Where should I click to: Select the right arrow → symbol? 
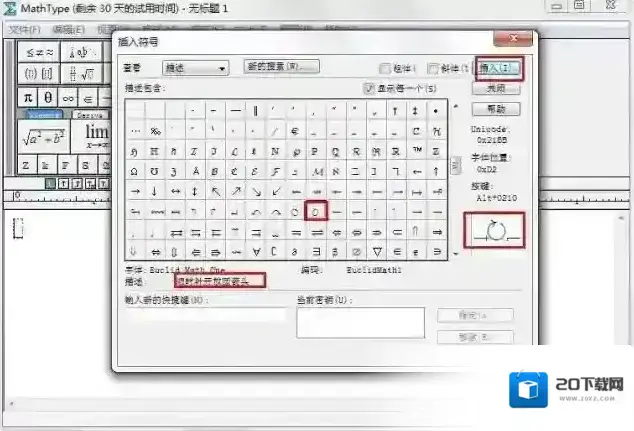(x=135, y=191)
